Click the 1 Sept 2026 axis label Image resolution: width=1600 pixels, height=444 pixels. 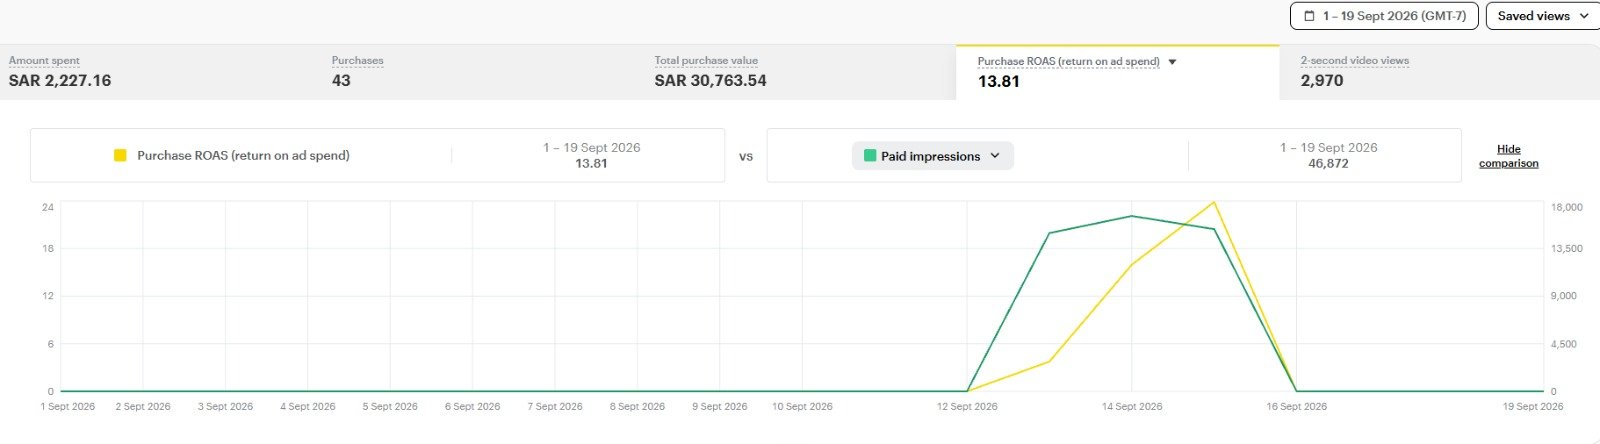point(68,407)
